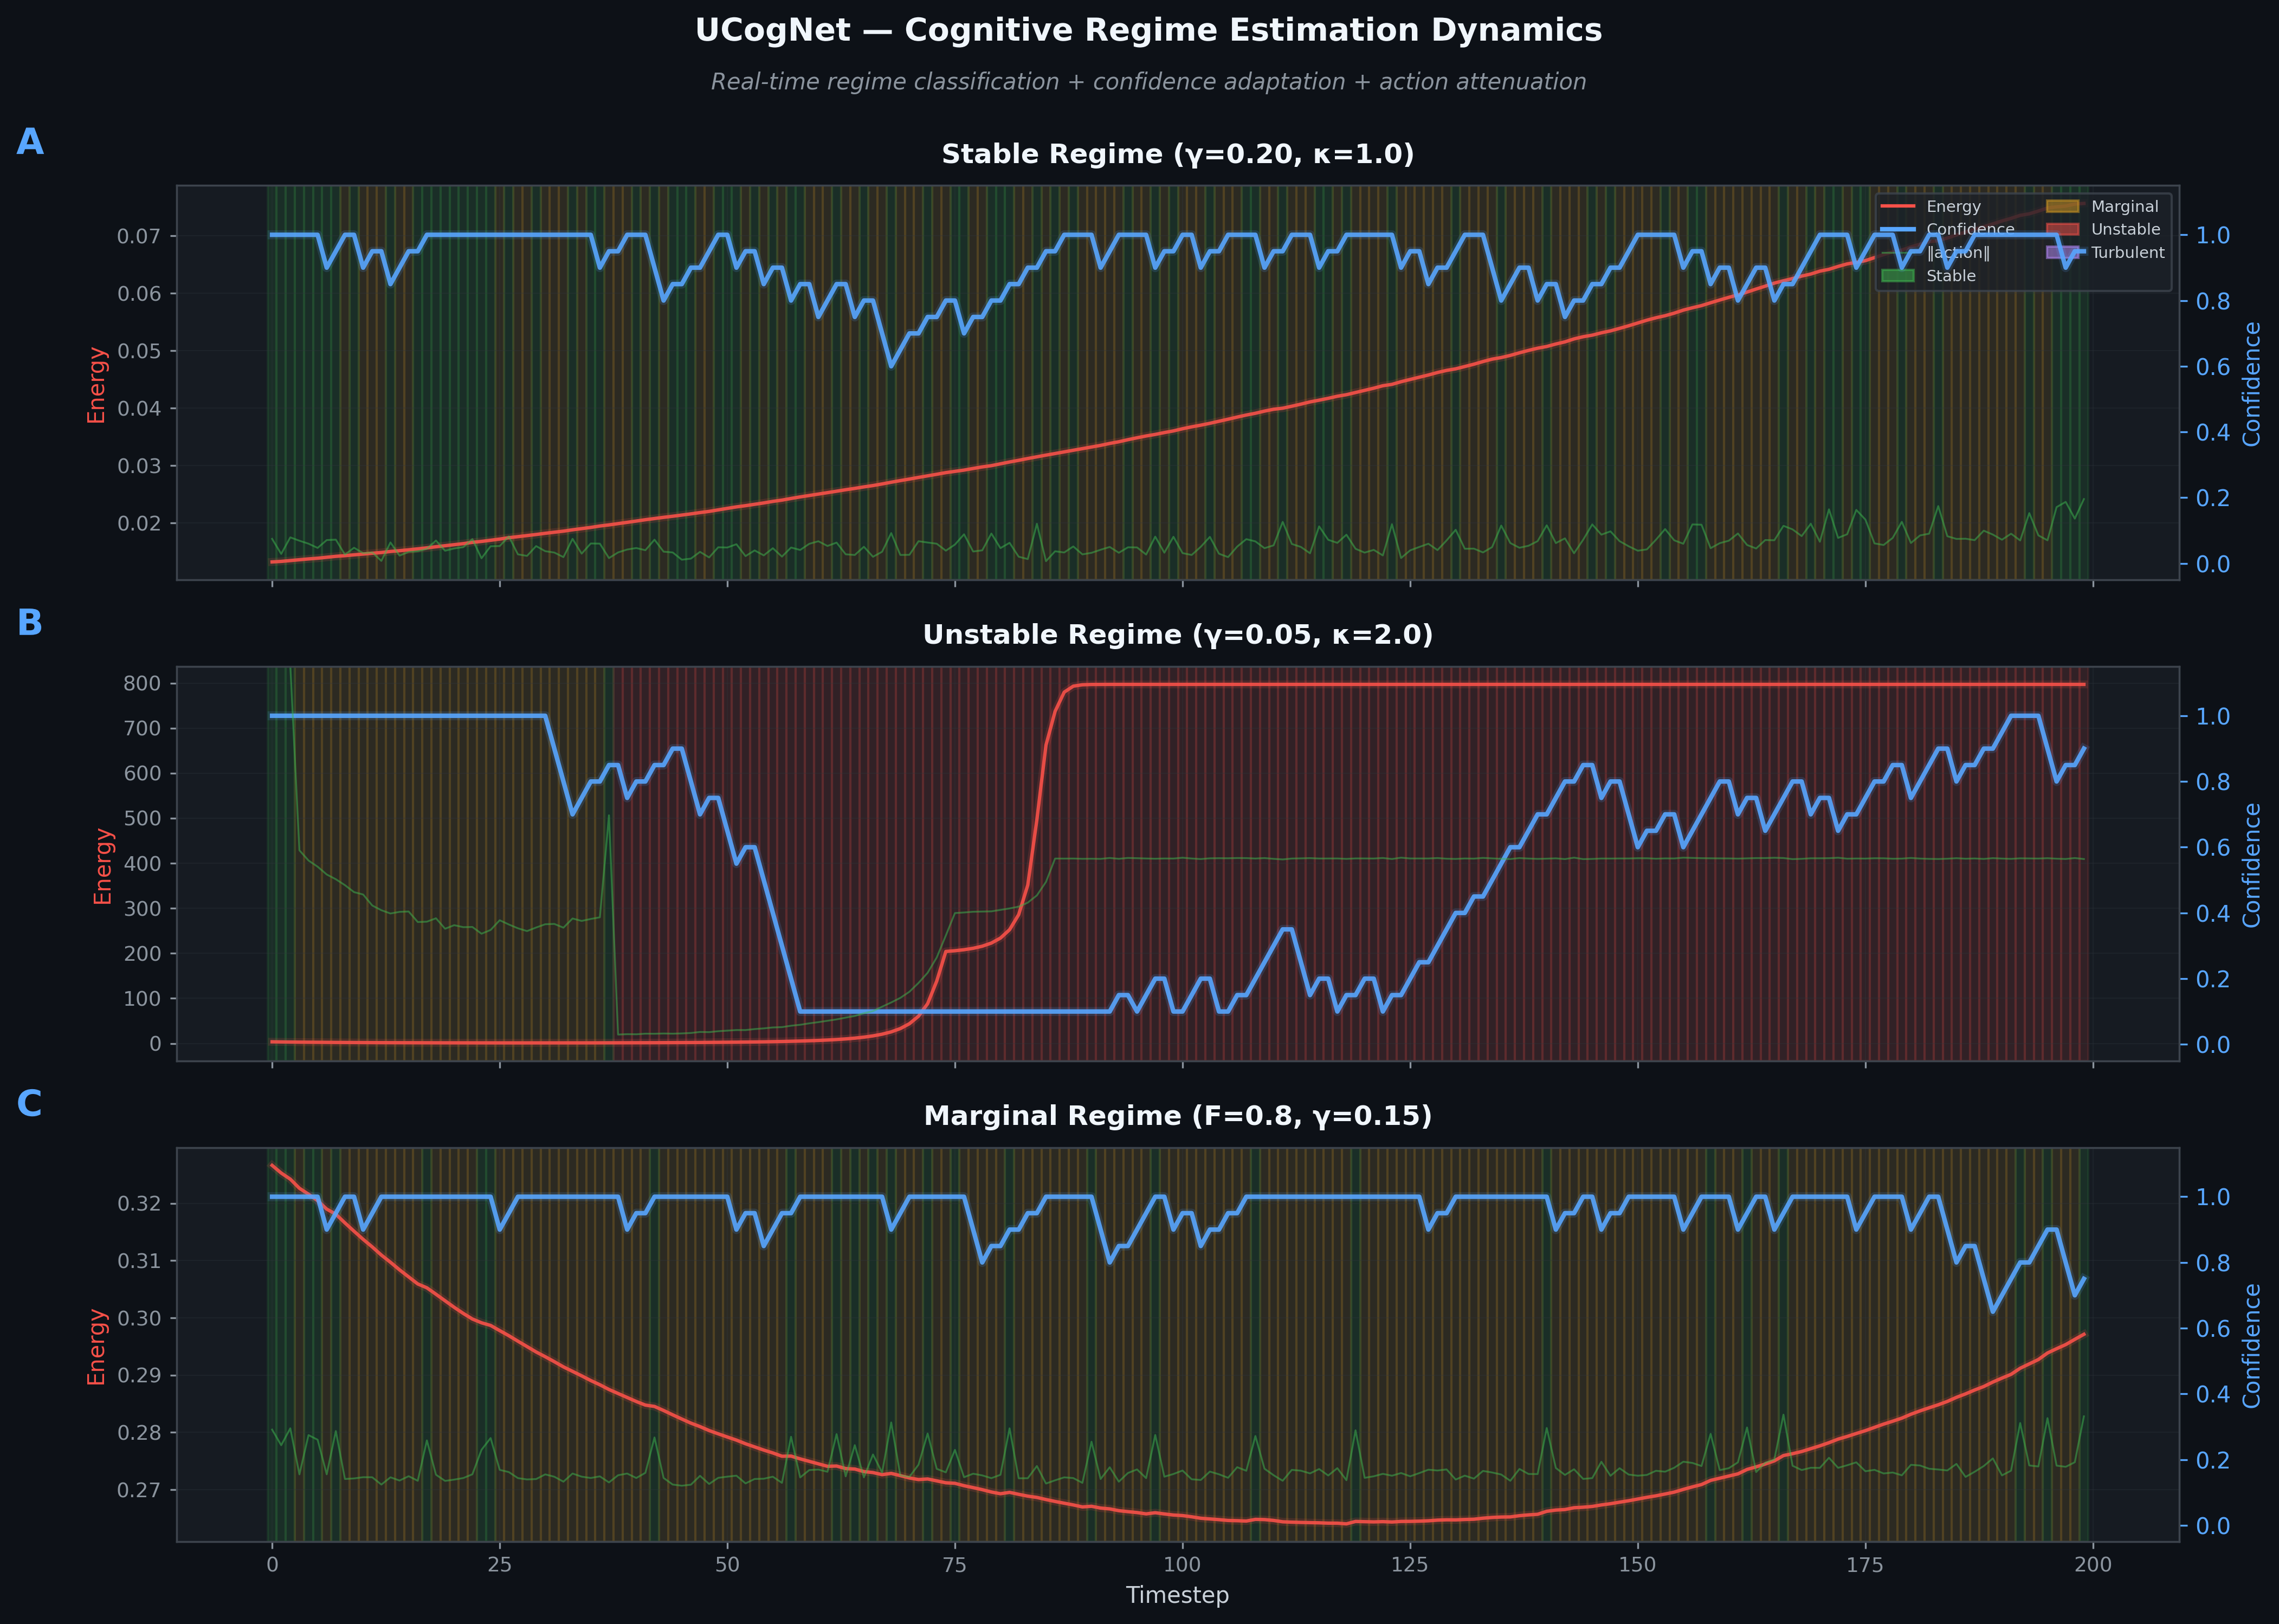2279x1624 pixels.
Task: Click the x-axis tick label '25'
Action: (500, 1565)
